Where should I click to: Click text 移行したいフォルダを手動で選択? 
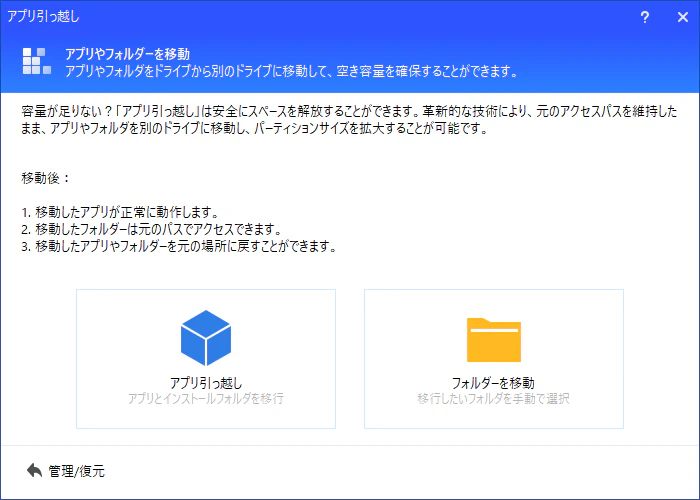pyautogui.click(x=493, y=398)
